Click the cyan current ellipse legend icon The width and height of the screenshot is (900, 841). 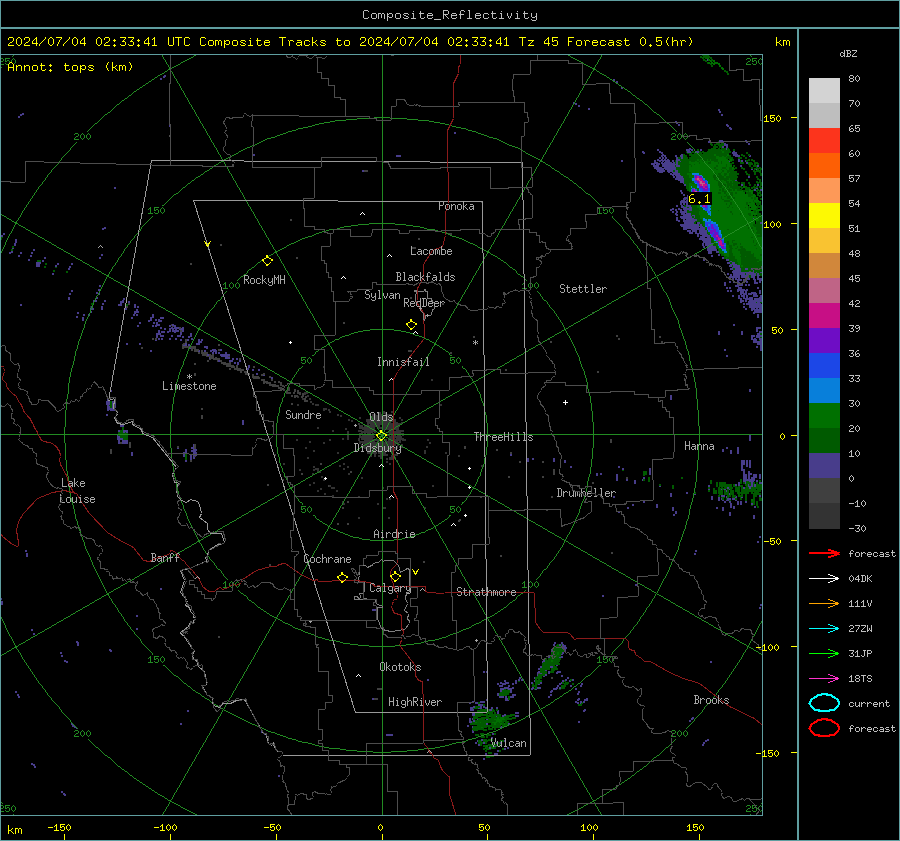(824, 703)
